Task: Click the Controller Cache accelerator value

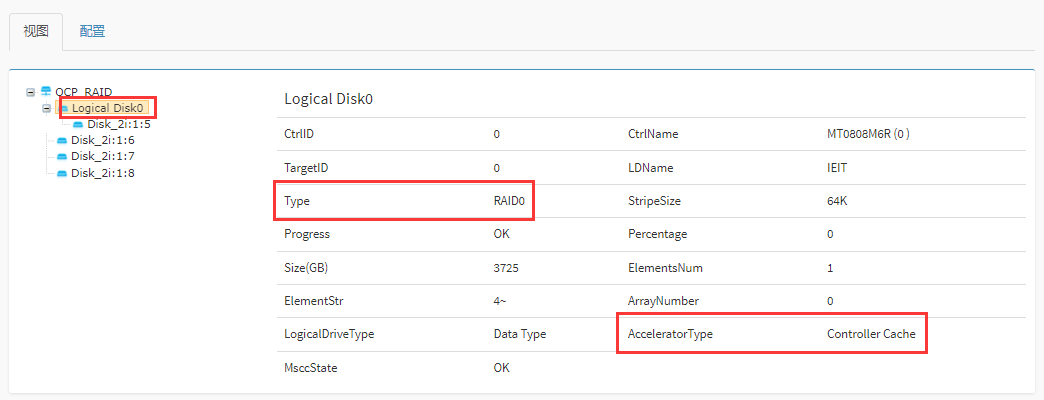Action: [871, 334]
